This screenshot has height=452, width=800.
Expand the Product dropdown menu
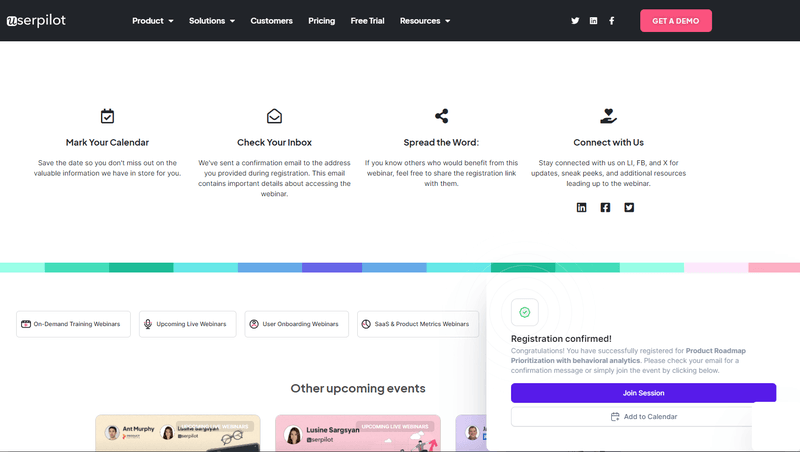pos(153,21)
